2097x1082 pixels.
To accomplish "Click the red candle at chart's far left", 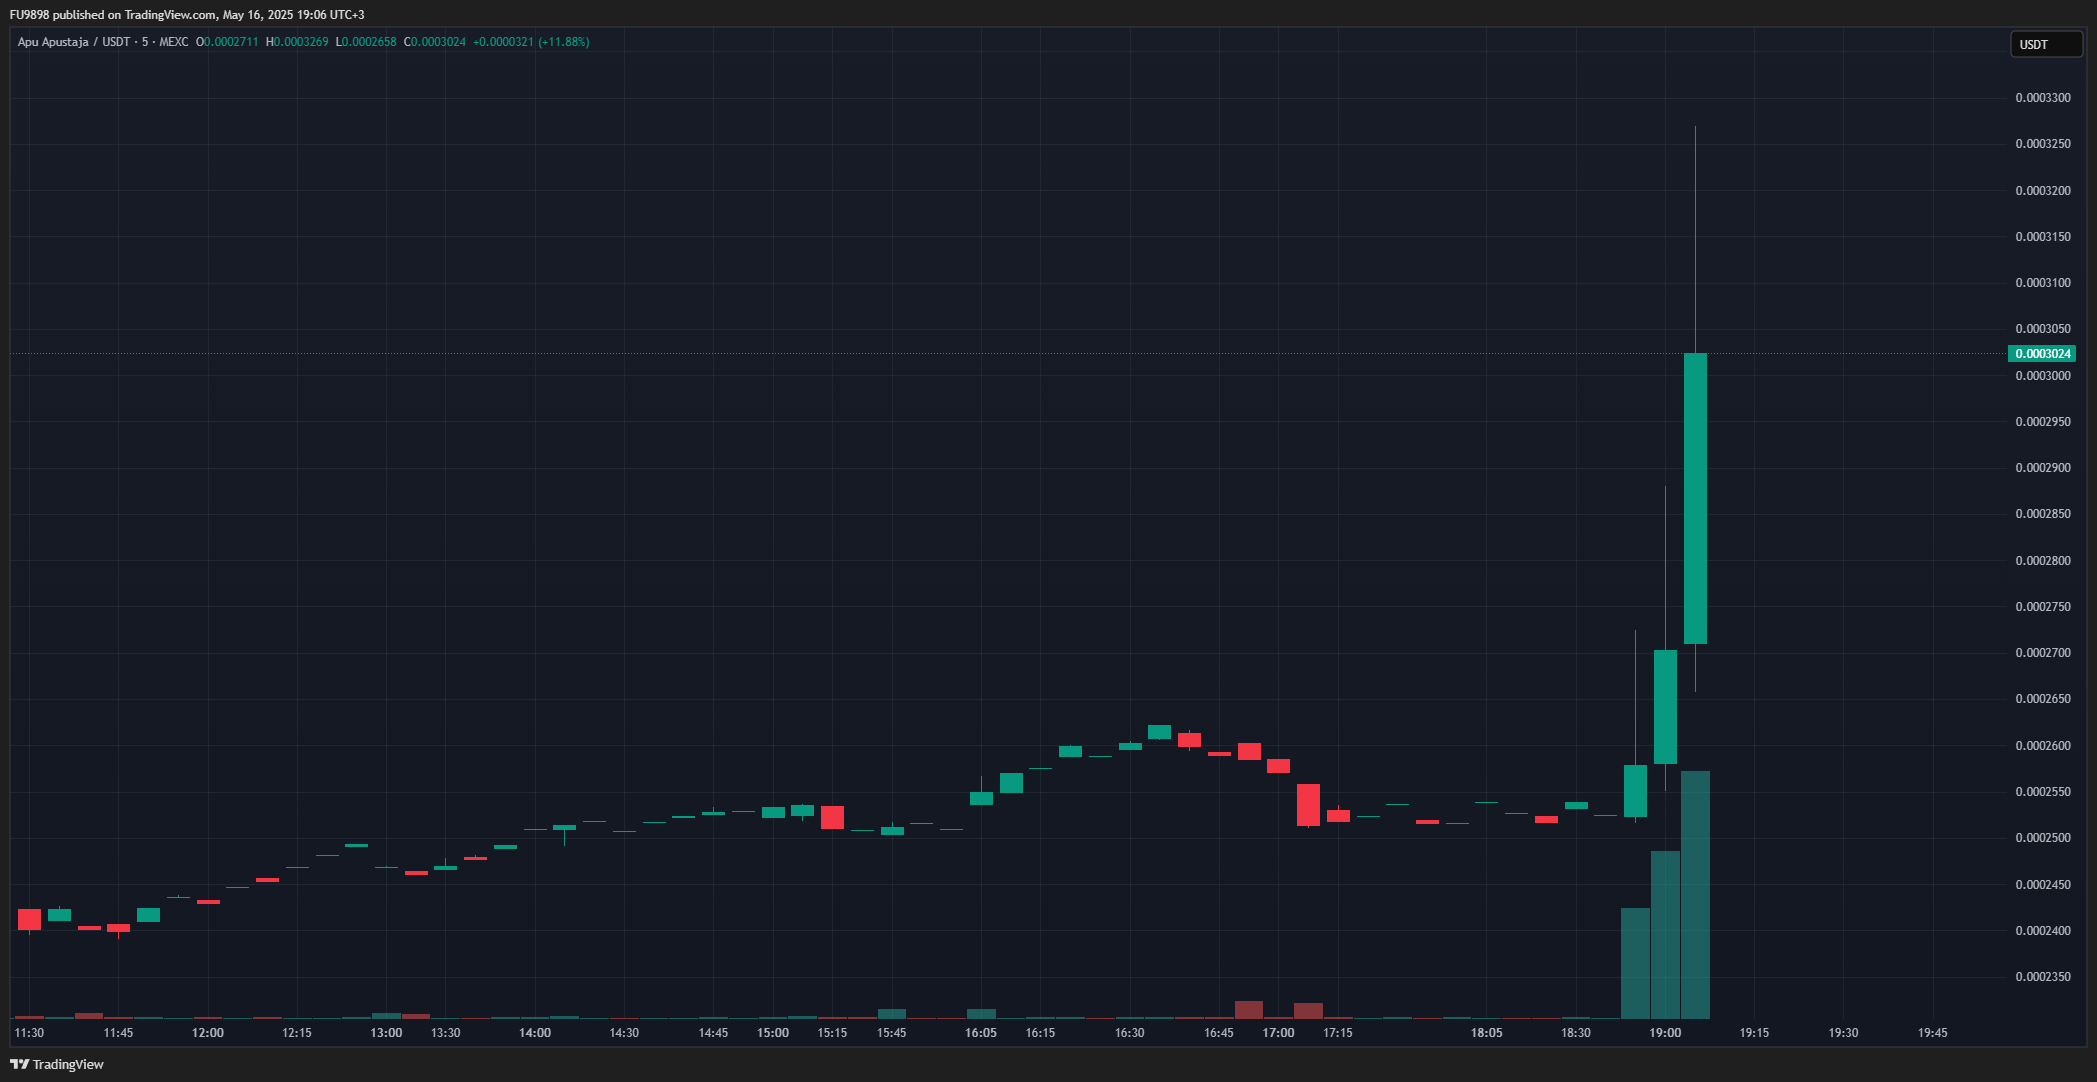I will (x=30, y=919).
